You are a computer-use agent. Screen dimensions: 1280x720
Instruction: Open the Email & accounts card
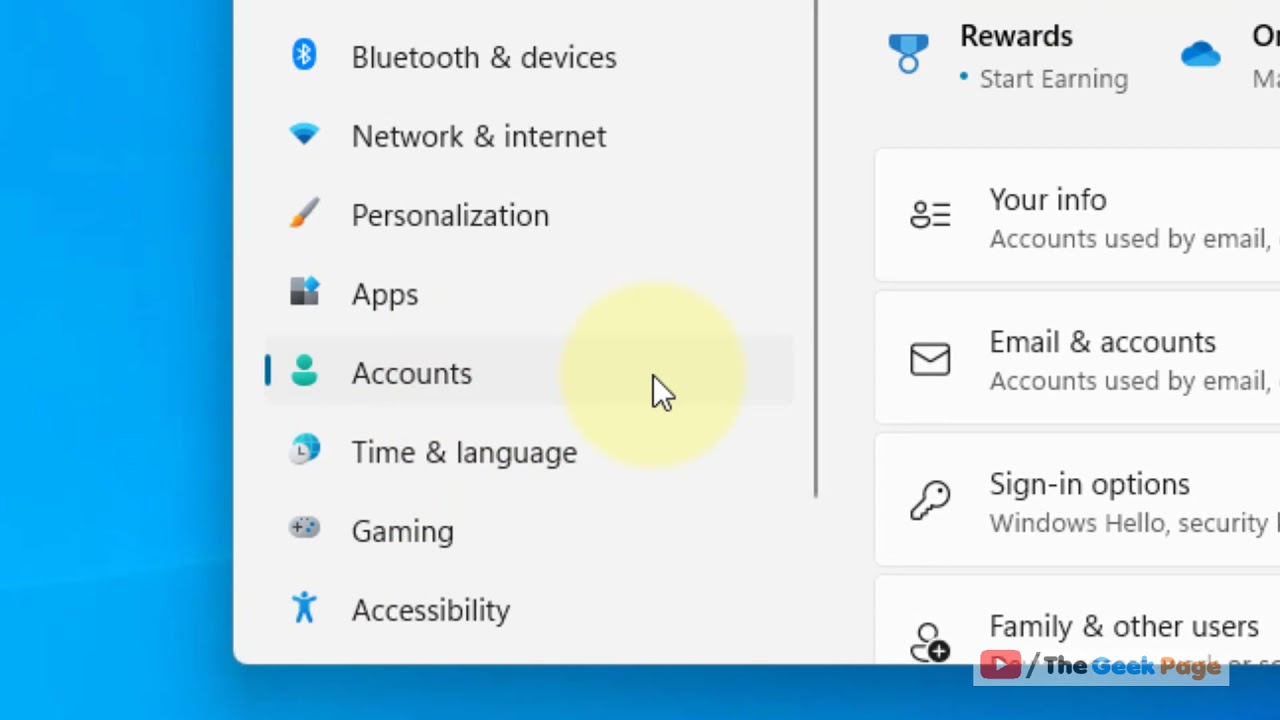(x=1077, y=358)
